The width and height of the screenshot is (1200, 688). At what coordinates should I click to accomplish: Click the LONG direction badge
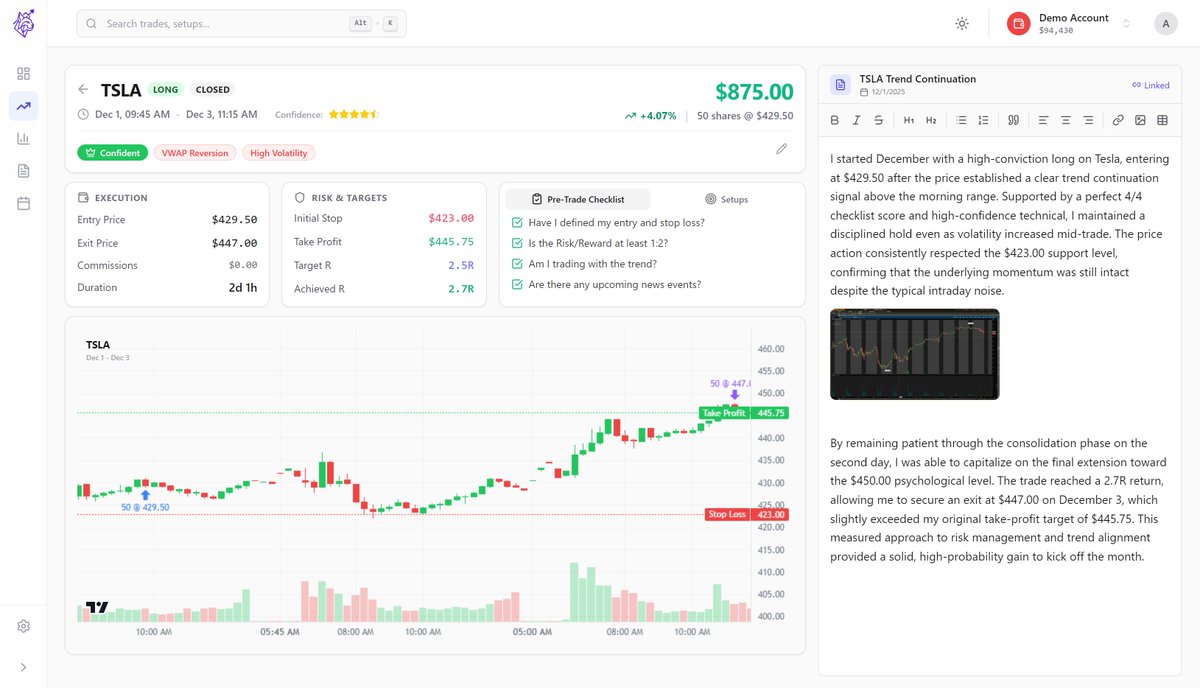tap(166, 90)
